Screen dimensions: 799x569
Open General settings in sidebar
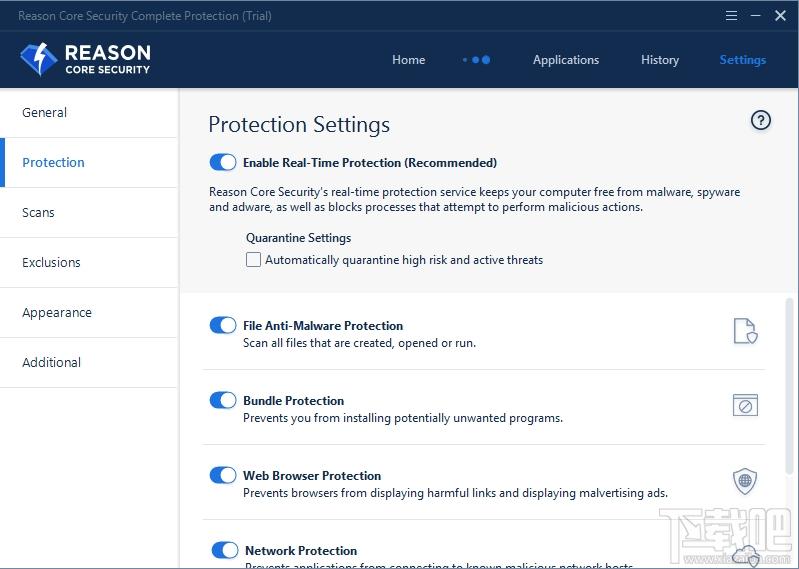click(x=89, y=113)
